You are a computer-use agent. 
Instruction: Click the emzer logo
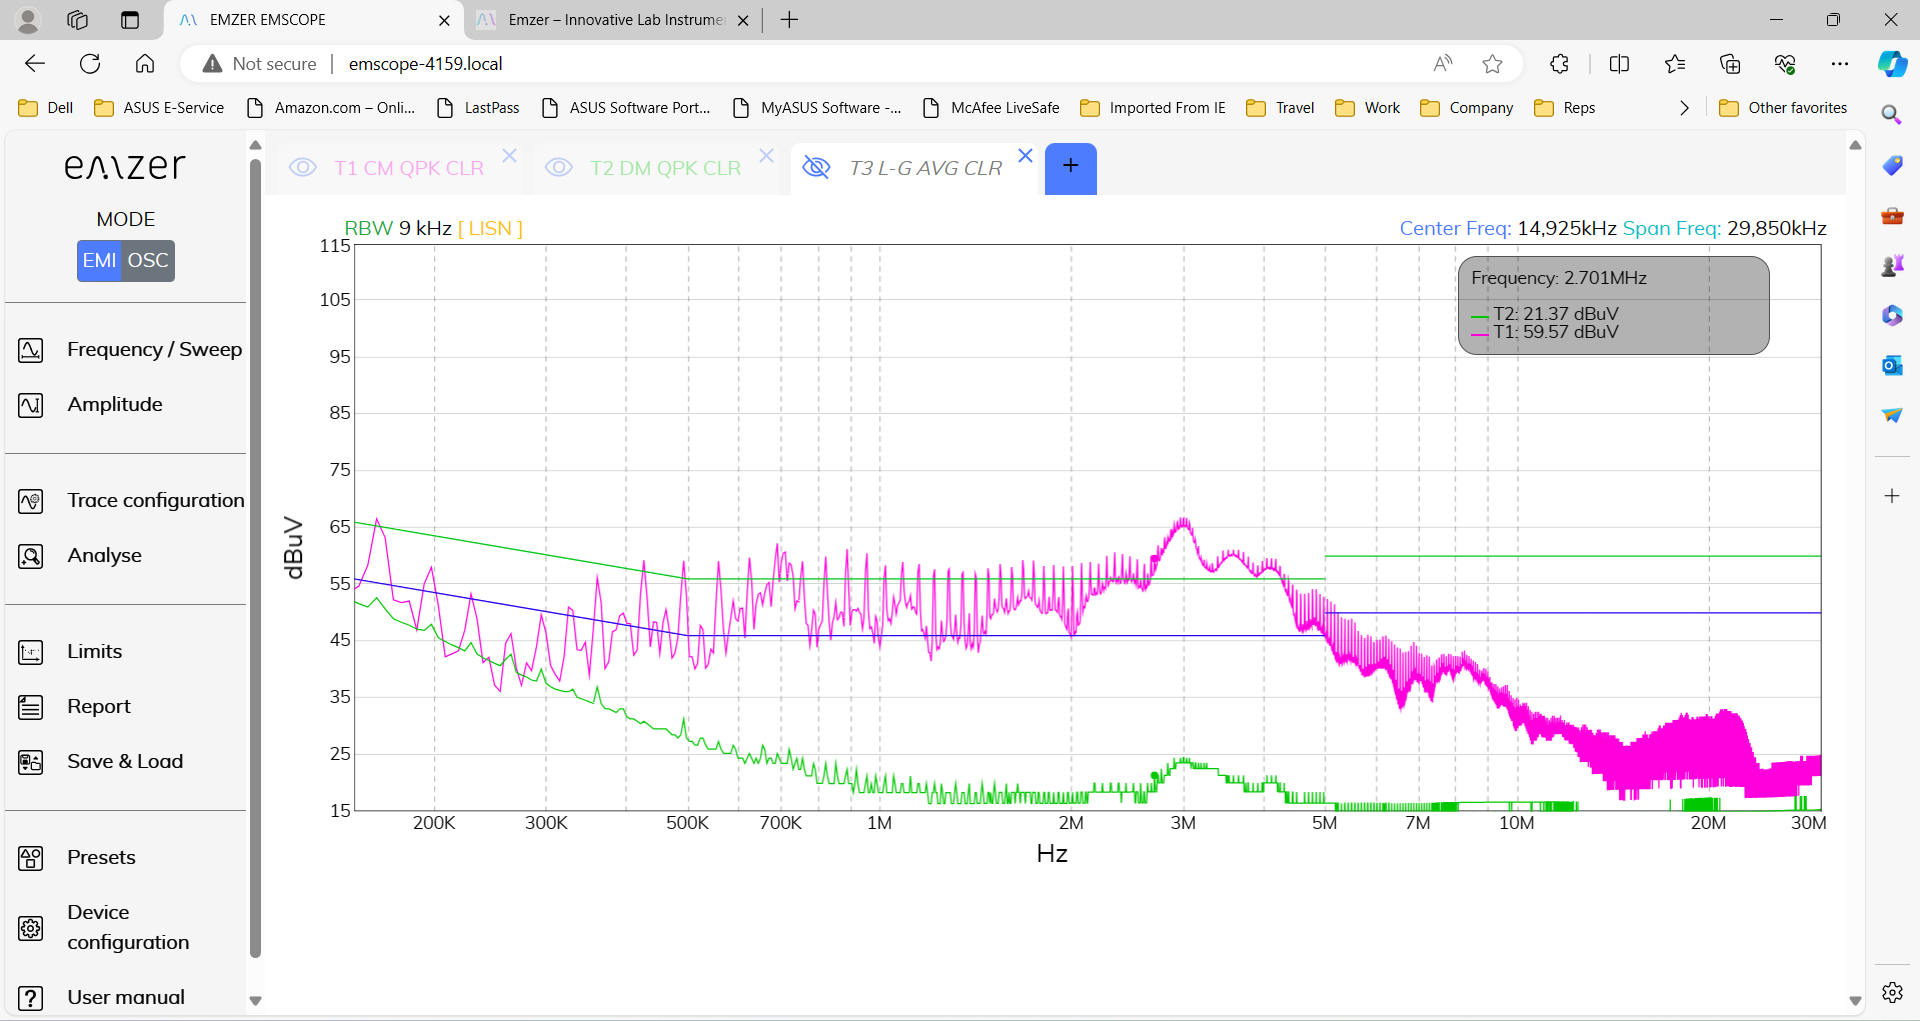click(126, 166)
